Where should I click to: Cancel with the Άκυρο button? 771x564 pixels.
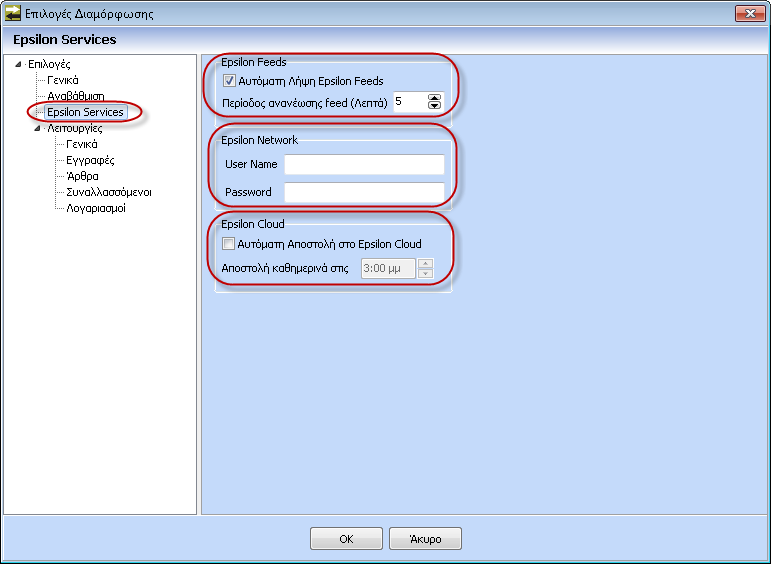(x=425, y=539)
